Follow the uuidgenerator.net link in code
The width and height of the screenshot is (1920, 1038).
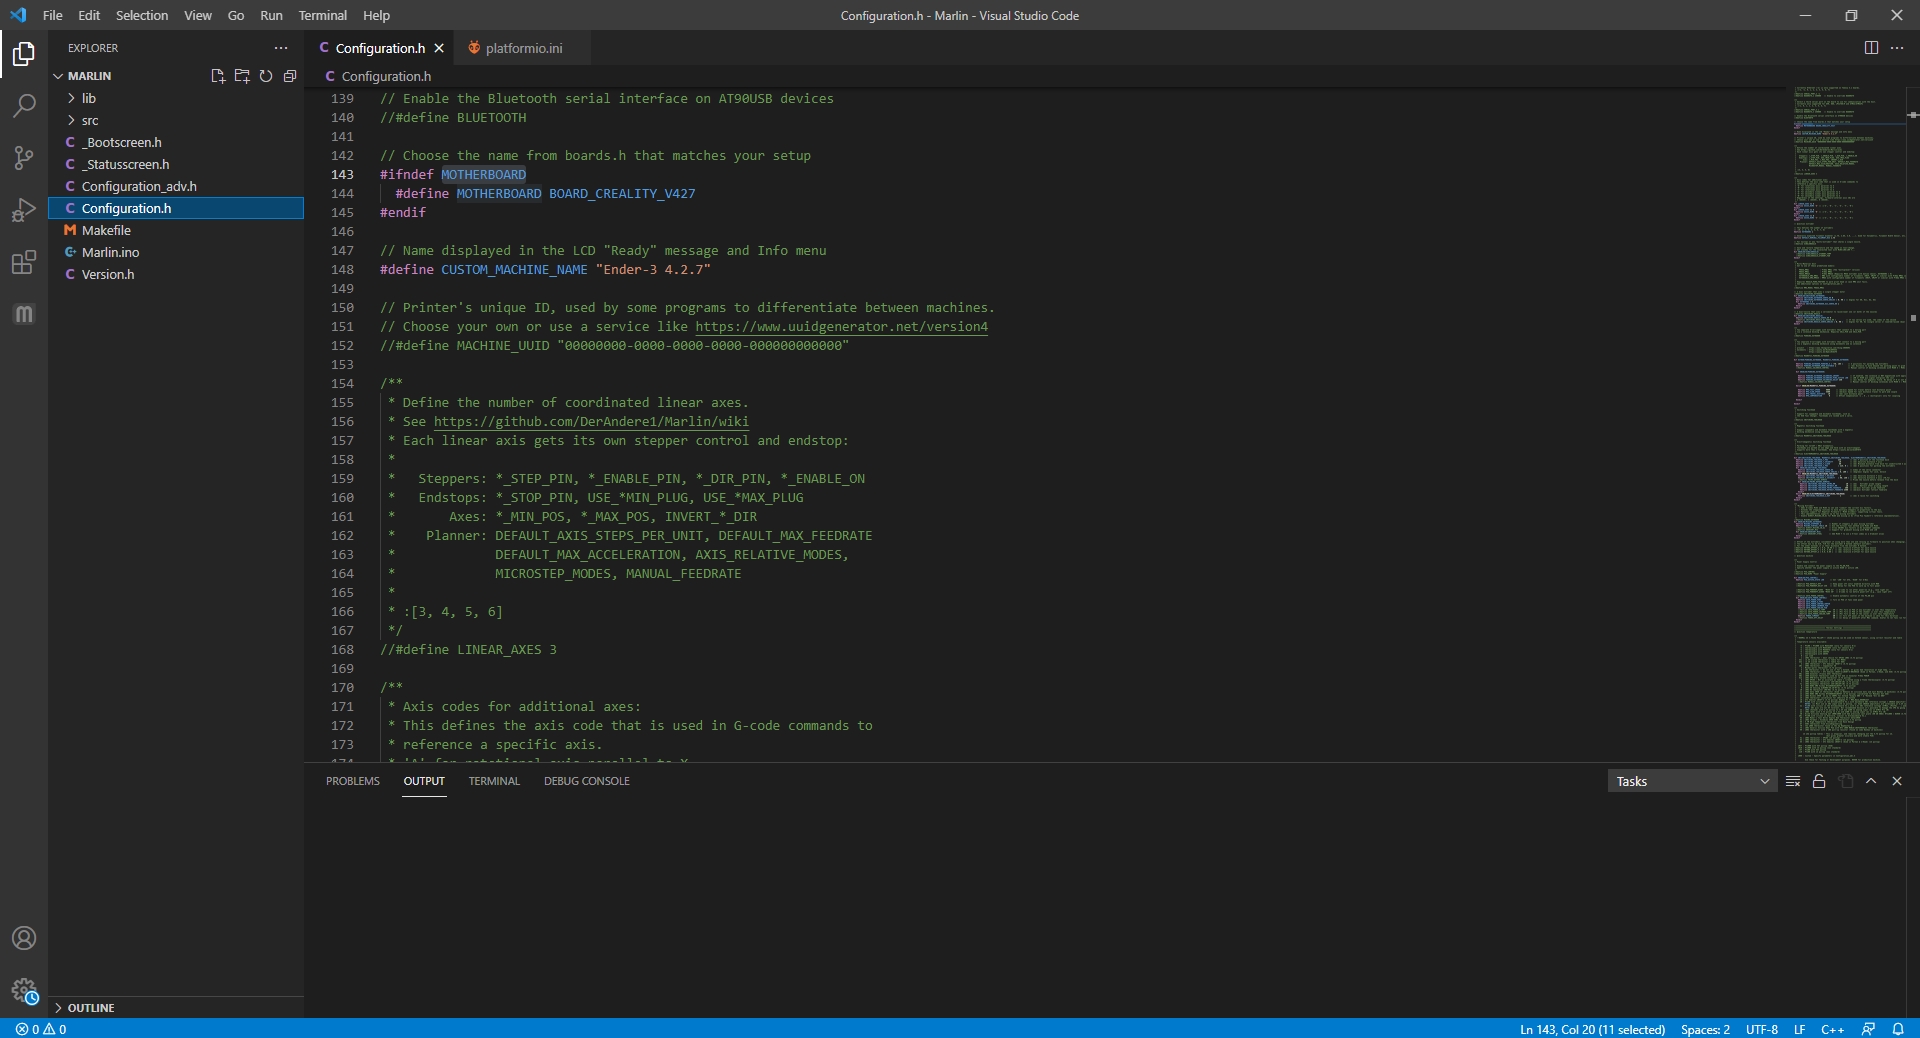click(841, 327)
